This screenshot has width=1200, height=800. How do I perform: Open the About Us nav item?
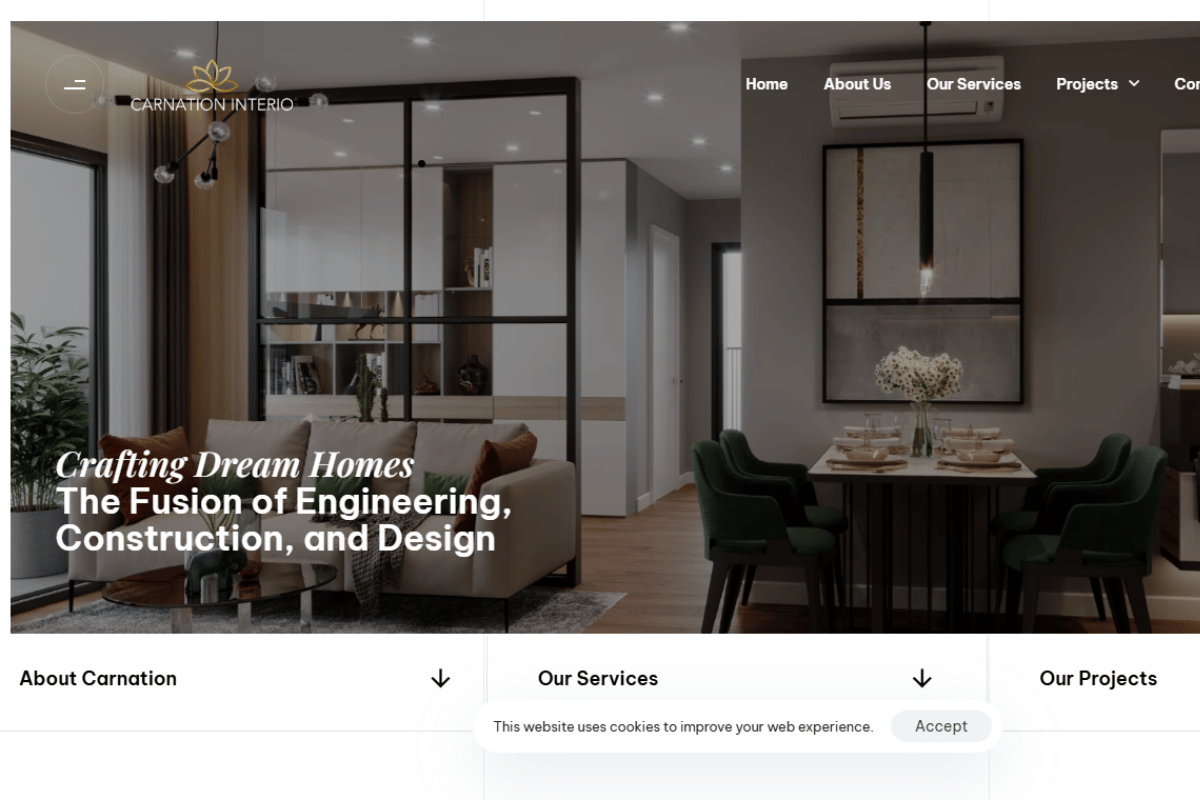pos(857,84)
